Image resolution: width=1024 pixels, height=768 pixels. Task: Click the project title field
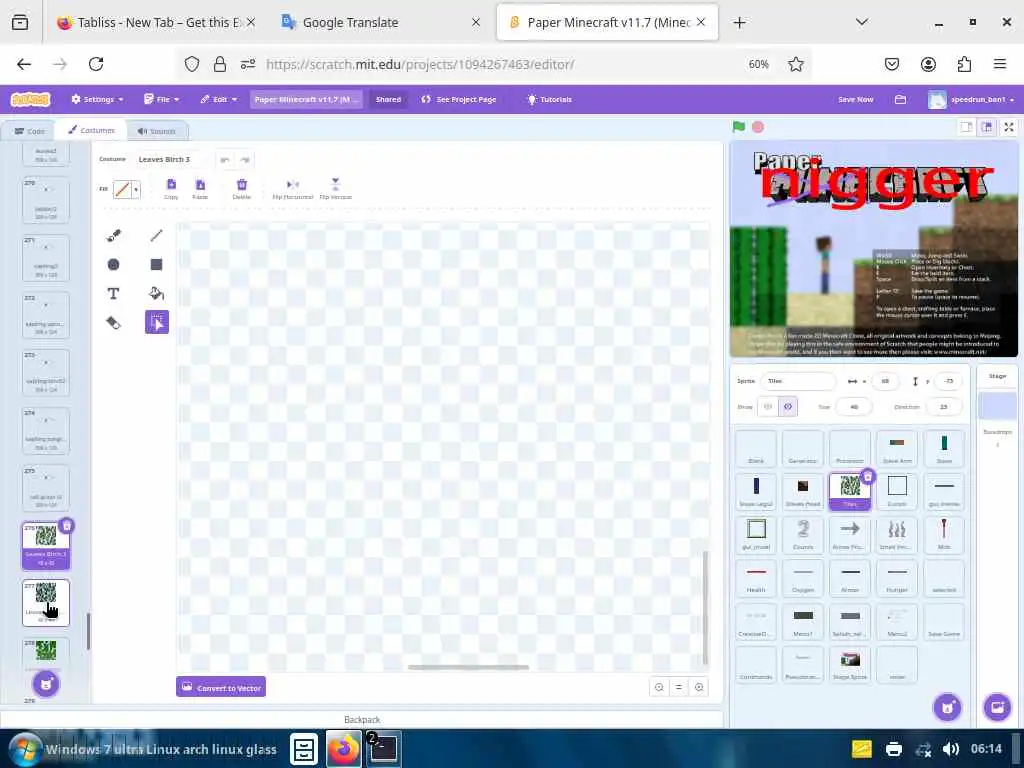306,99
